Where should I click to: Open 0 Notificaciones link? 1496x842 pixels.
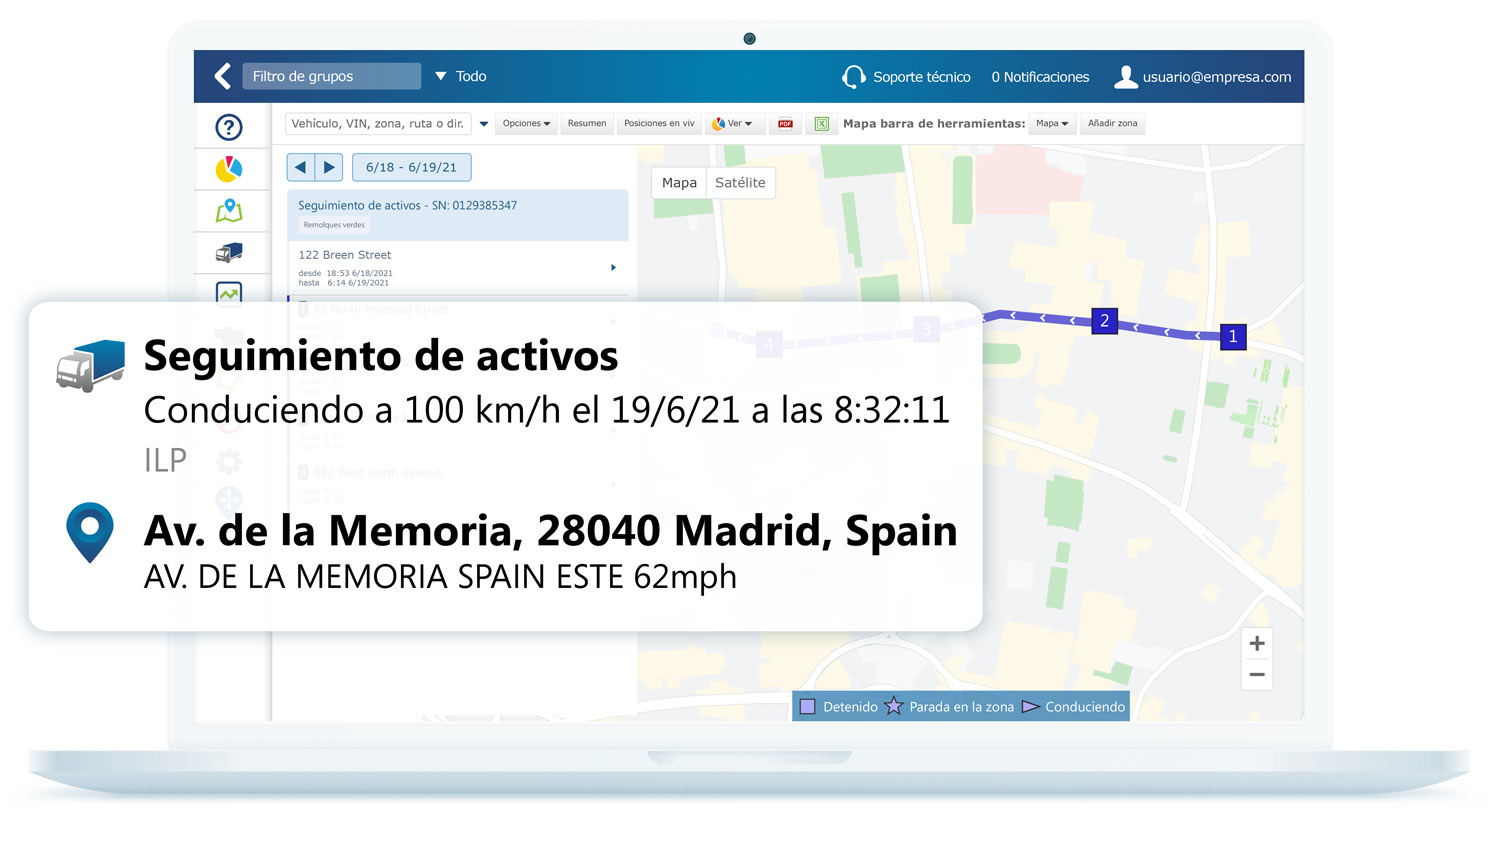pos(1040,77)
